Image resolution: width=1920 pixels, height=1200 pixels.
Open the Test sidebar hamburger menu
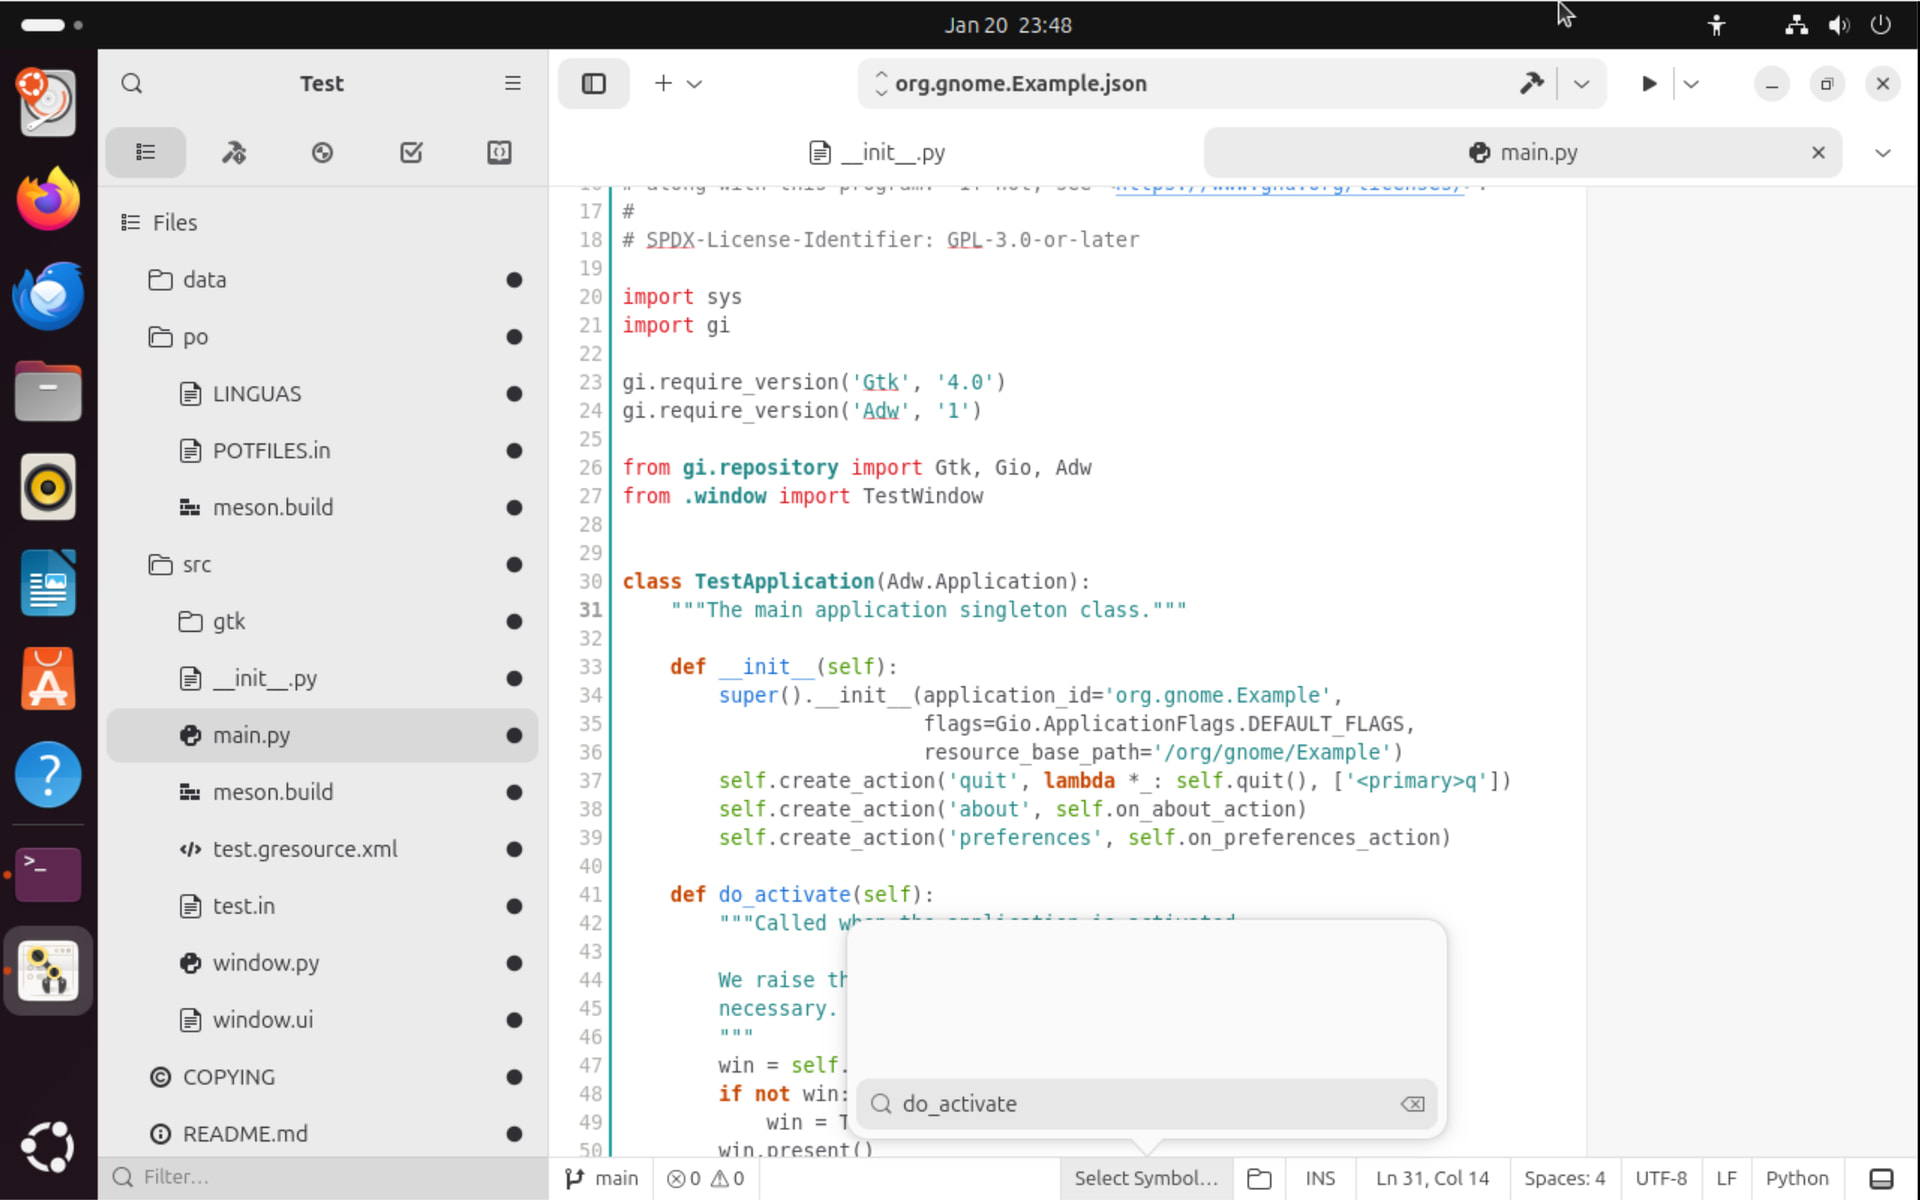click(x=512, y=84)
